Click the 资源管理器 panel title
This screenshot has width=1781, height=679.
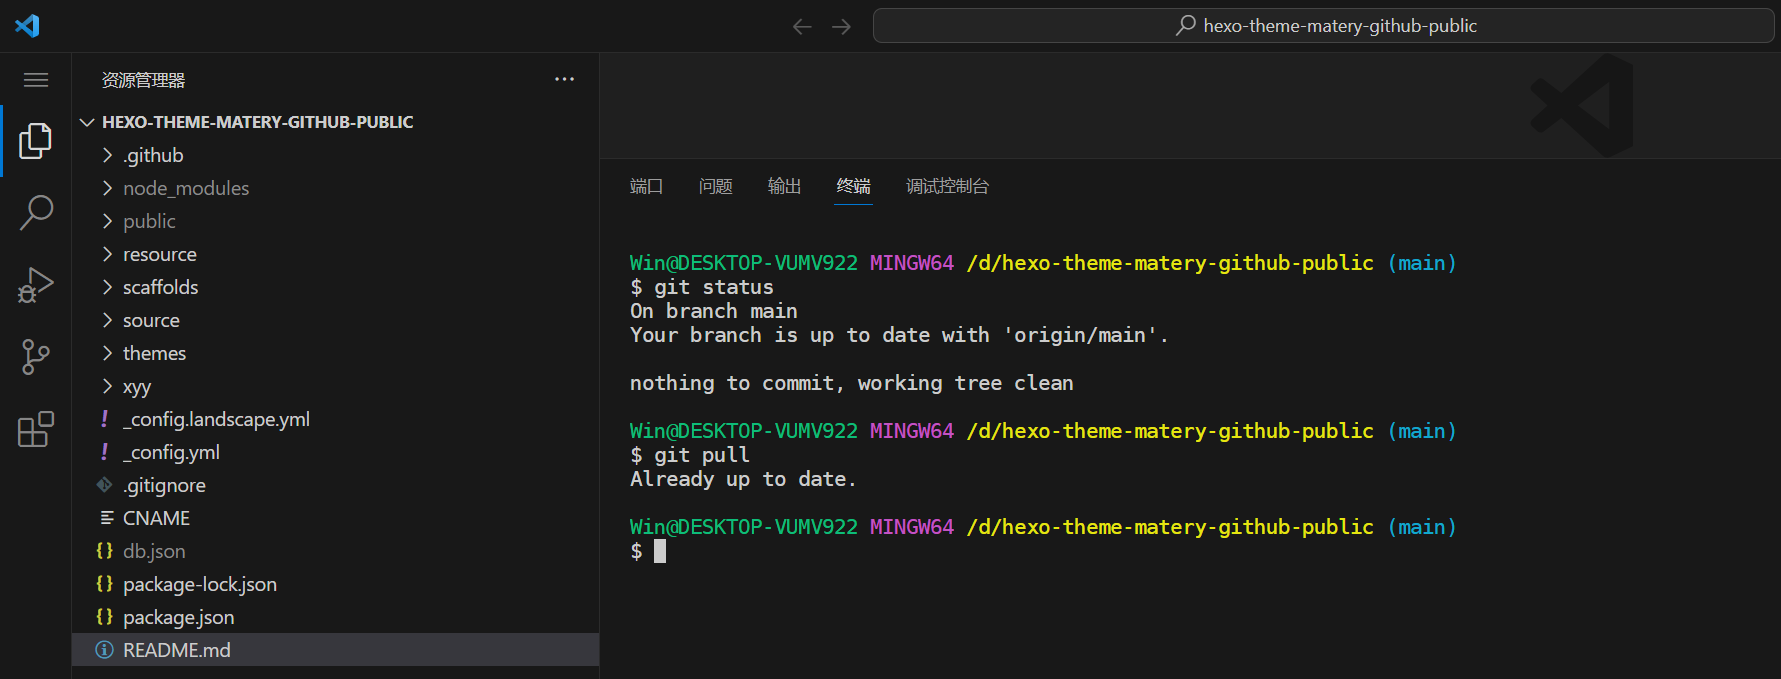tap(143, 80)
